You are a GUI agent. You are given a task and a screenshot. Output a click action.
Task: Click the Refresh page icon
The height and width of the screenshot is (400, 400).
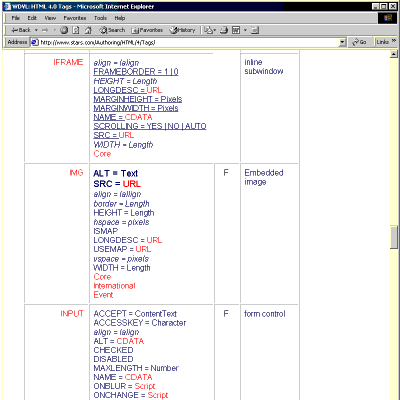76,30
